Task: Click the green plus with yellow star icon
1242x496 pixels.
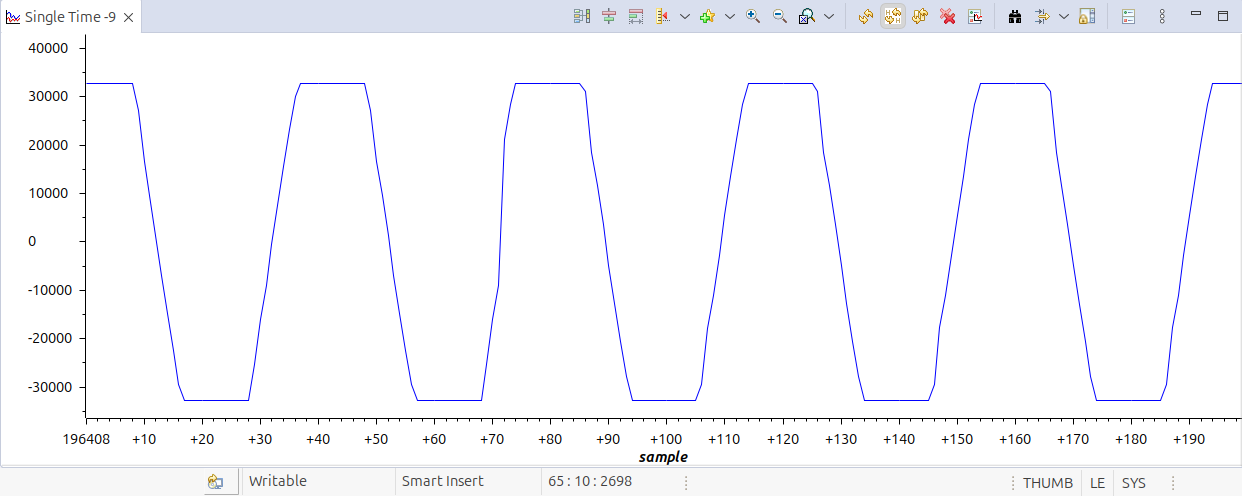Action: coord(707,17)
